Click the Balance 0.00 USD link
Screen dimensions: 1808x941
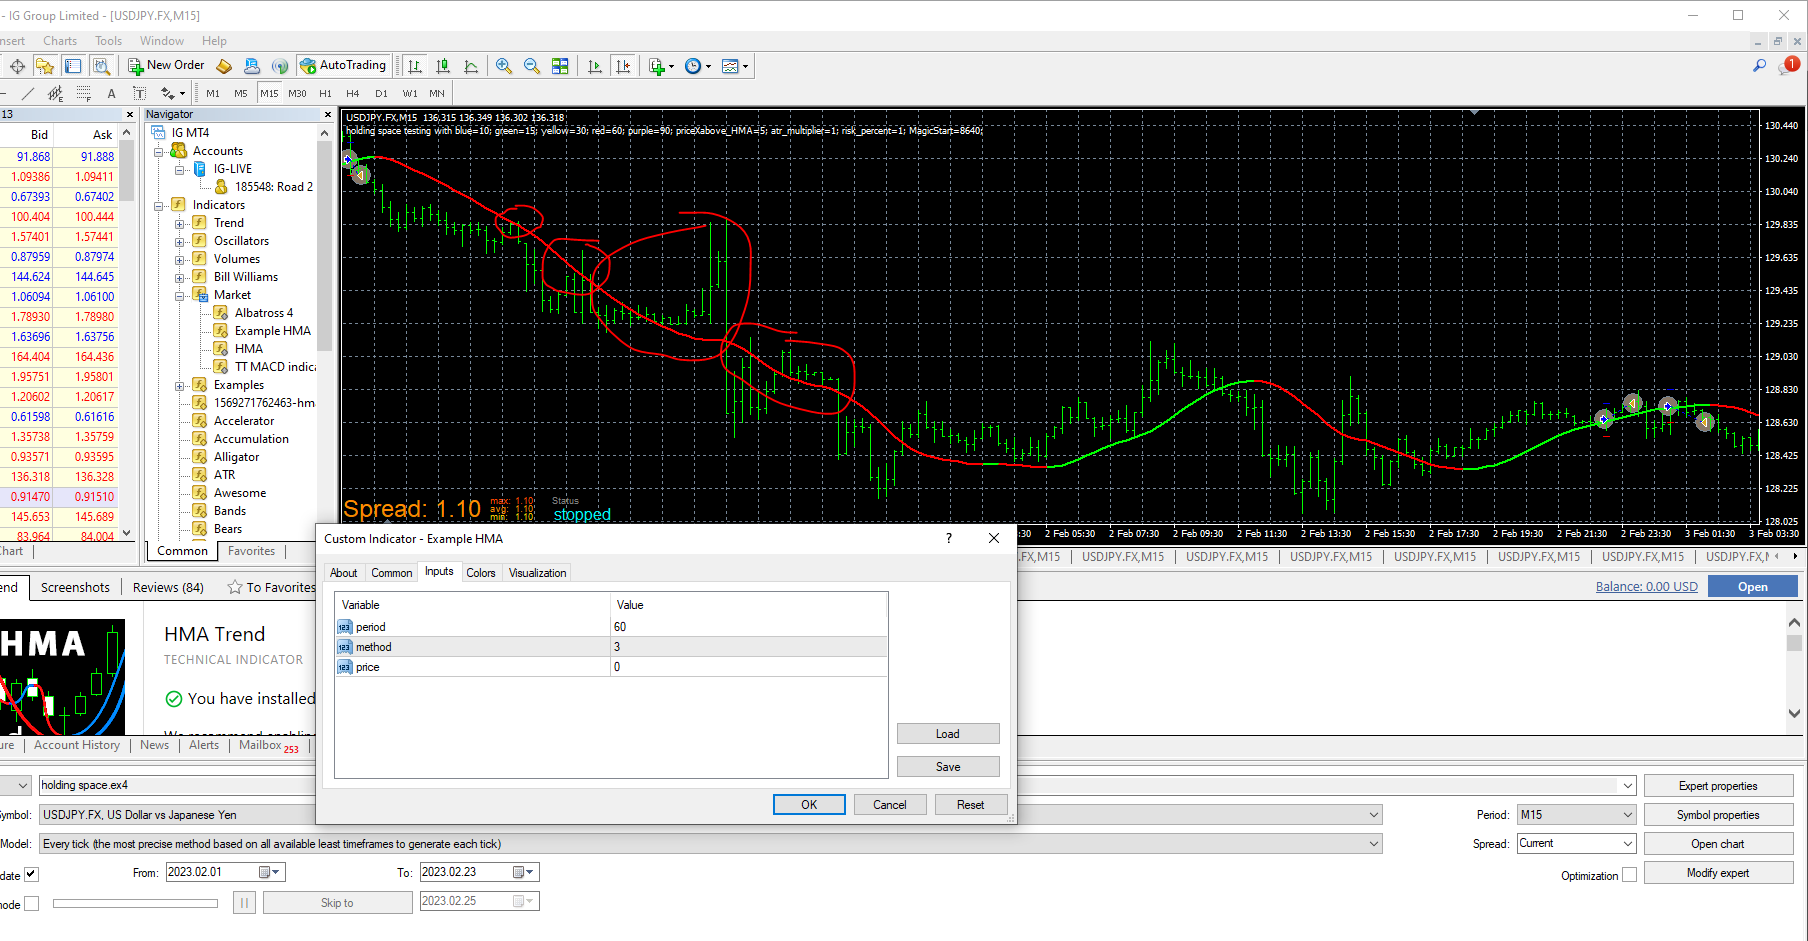pos(1646,587)
